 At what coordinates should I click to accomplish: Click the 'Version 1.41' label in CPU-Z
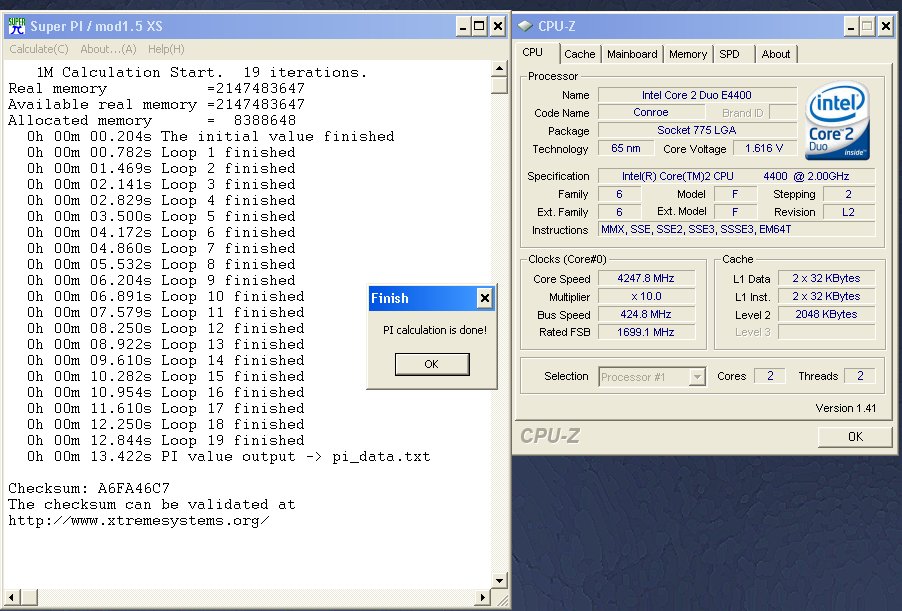[846, 408]
